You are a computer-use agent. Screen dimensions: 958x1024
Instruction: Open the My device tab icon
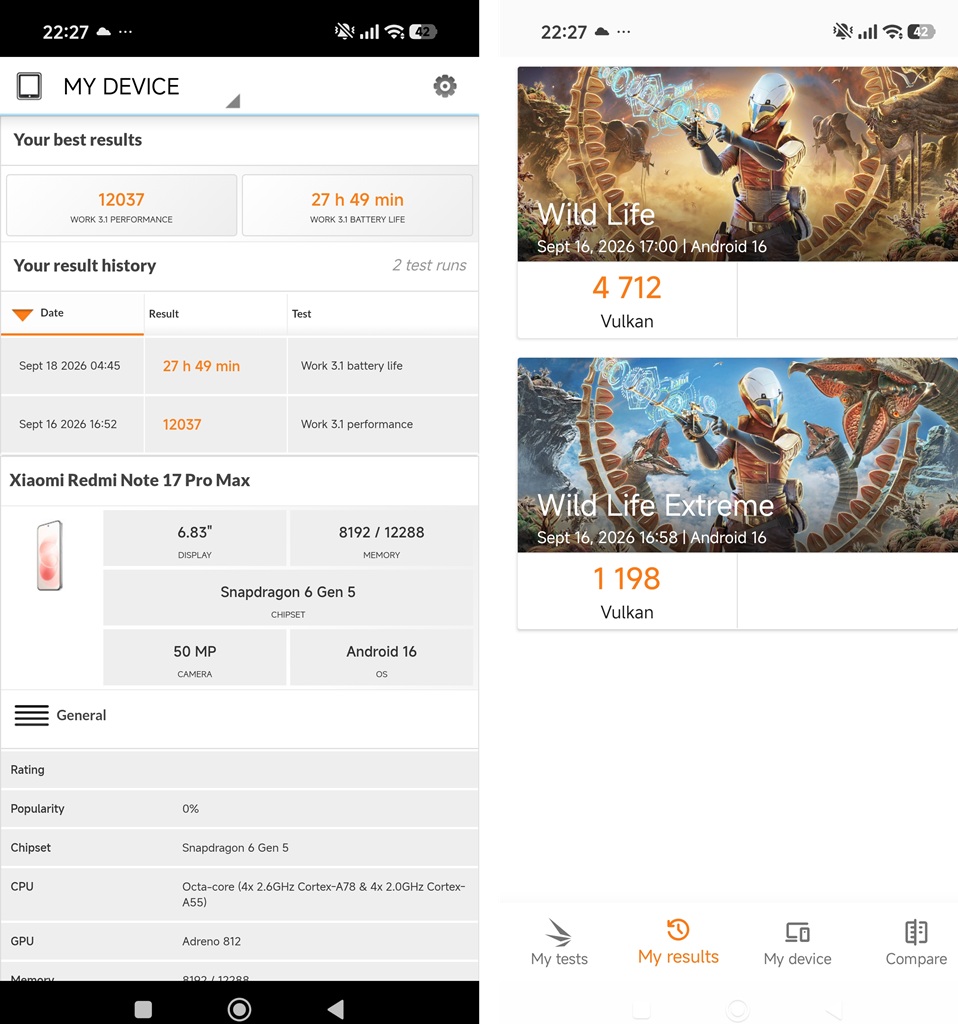pyautogui.click(x=797, y=932)
